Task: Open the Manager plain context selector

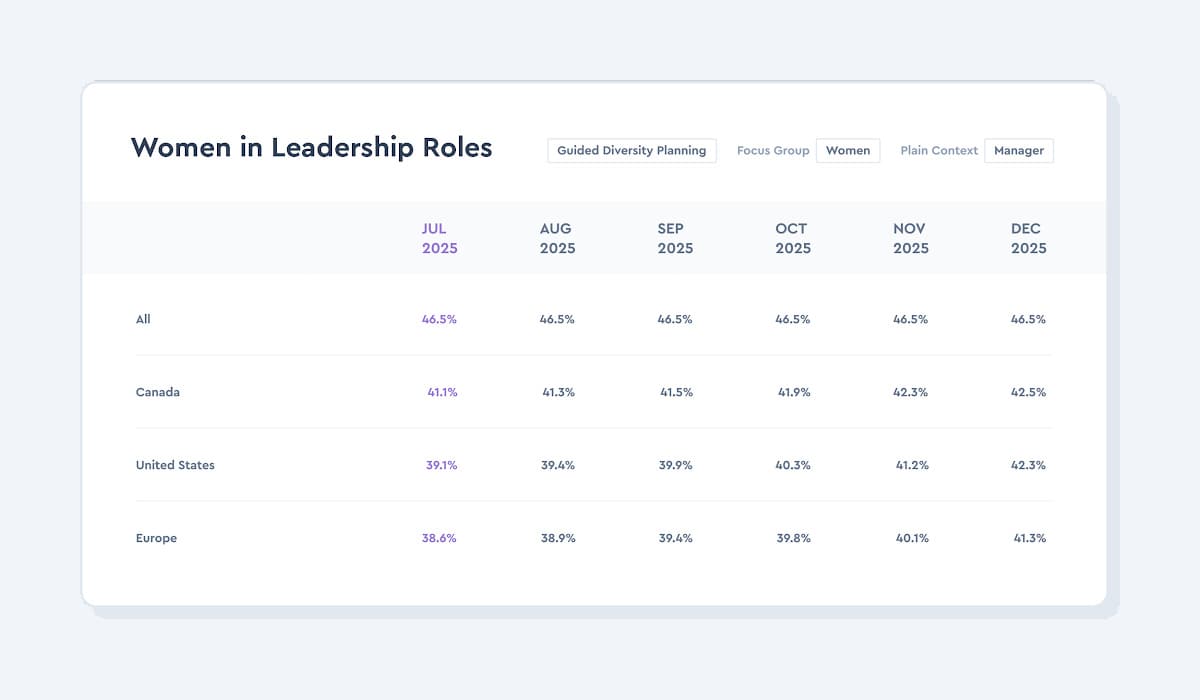Action: (x=1019, y=150)
